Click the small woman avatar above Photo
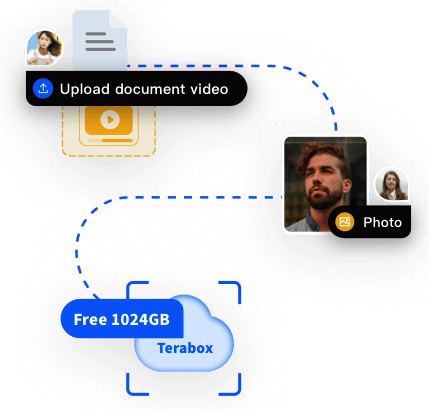The image size is (429, 409). [392, 185]
